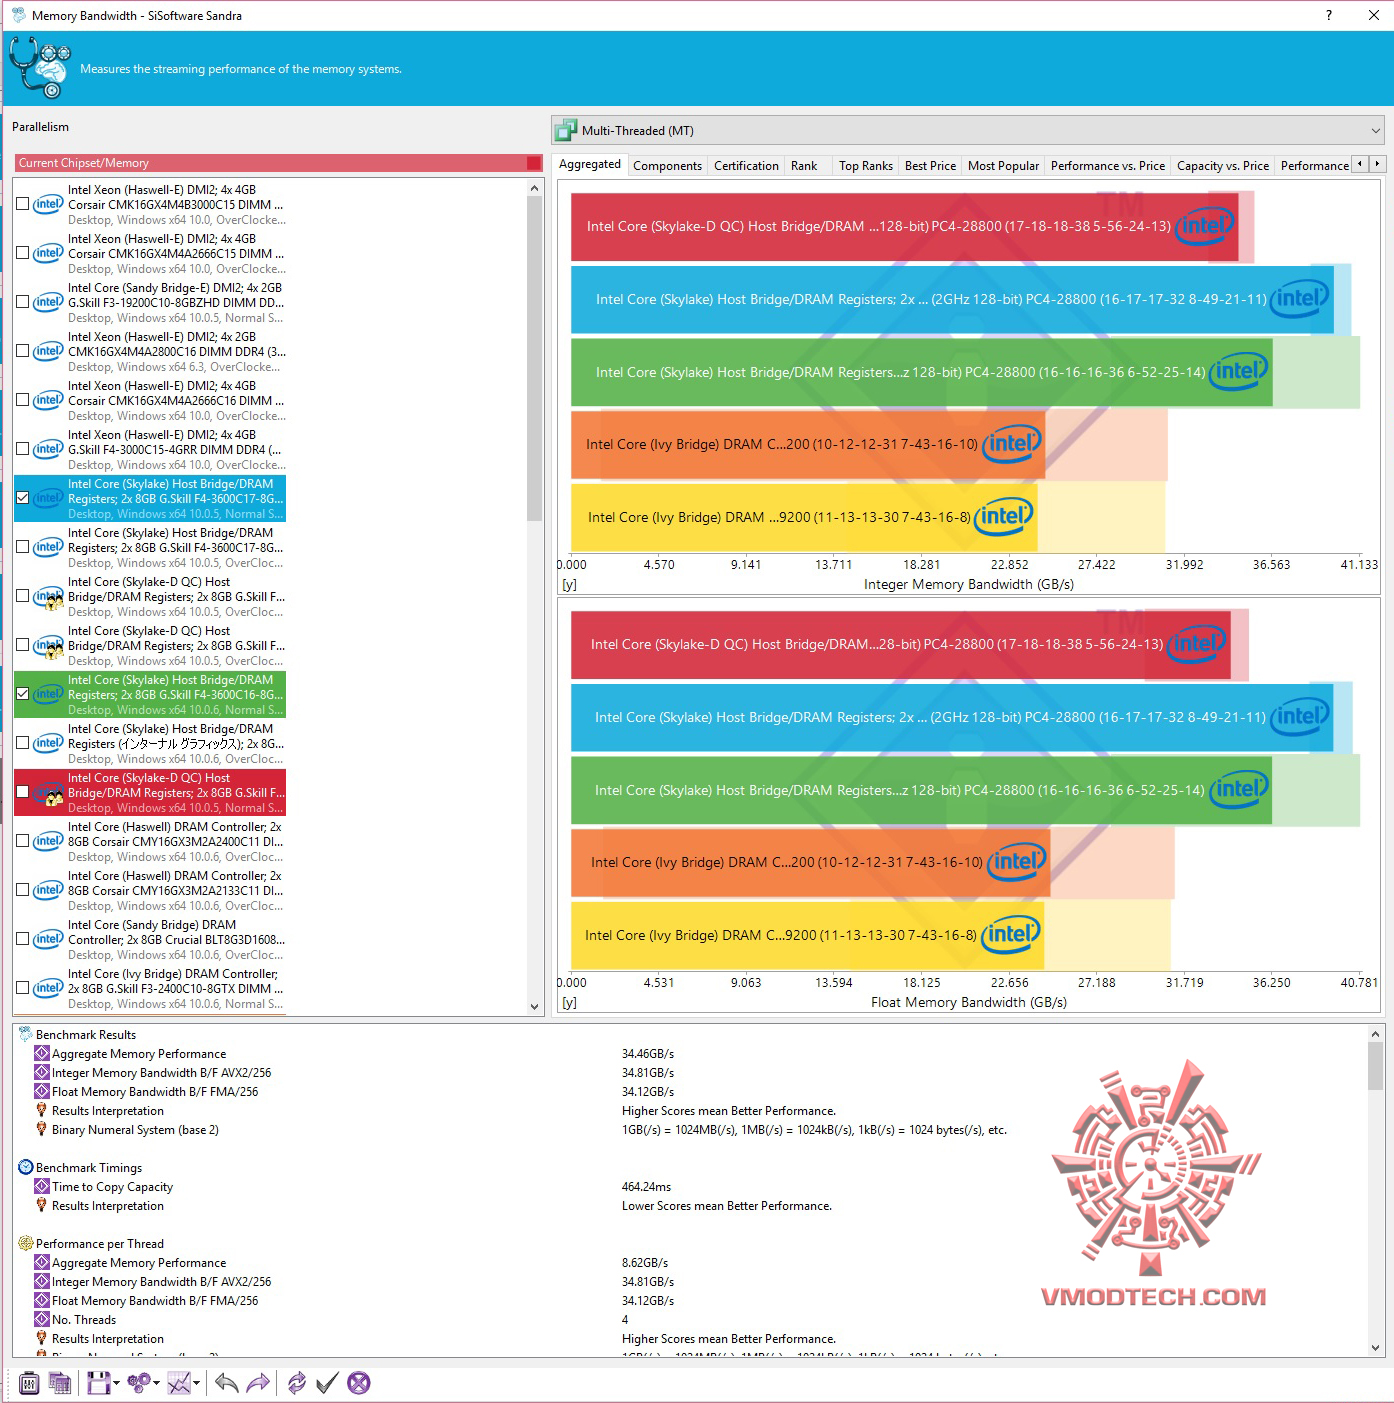Select Integer Memory Bandwidth B/F AVX2/256 first row
The height and width of the screenshot is (1403, 1394).
pos(690,1072)
